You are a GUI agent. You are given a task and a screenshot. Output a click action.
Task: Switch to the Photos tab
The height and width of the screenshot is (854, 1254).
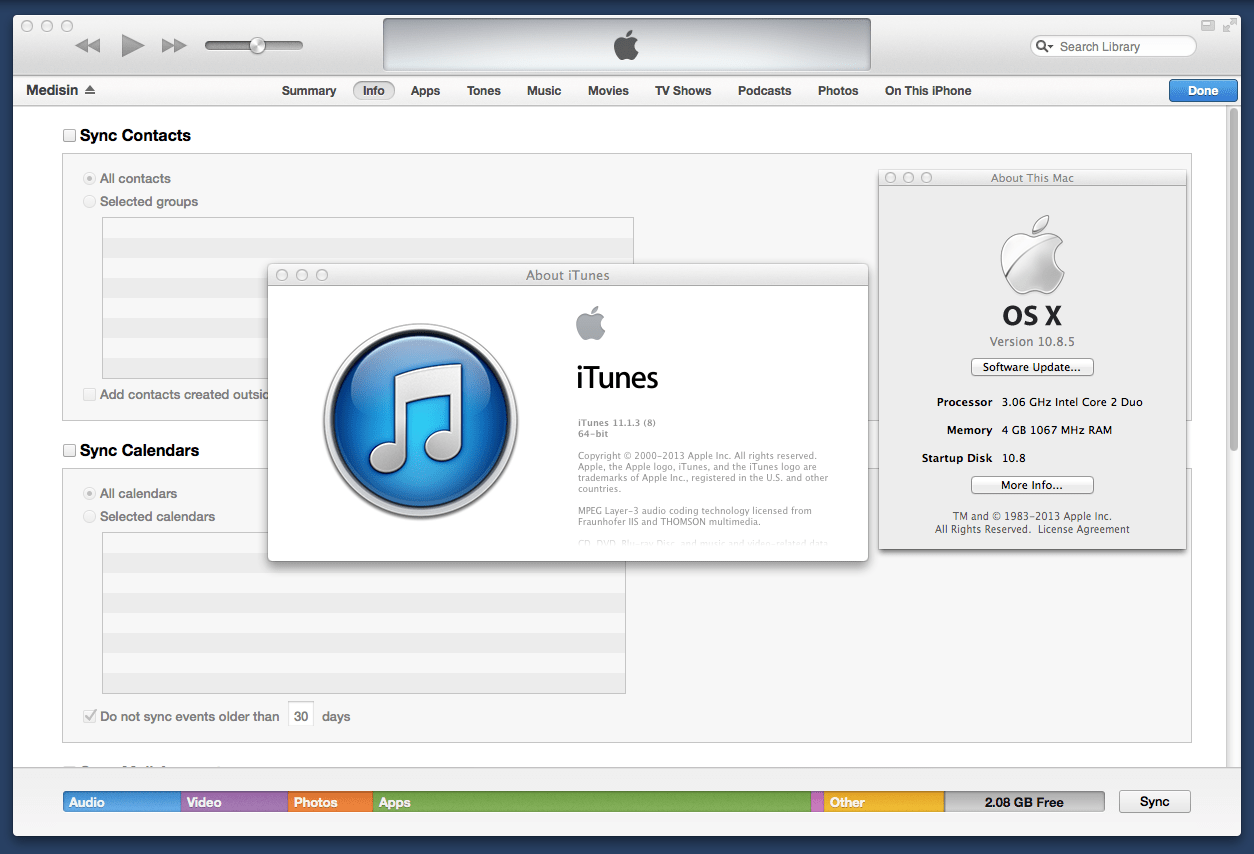point(838,90)
